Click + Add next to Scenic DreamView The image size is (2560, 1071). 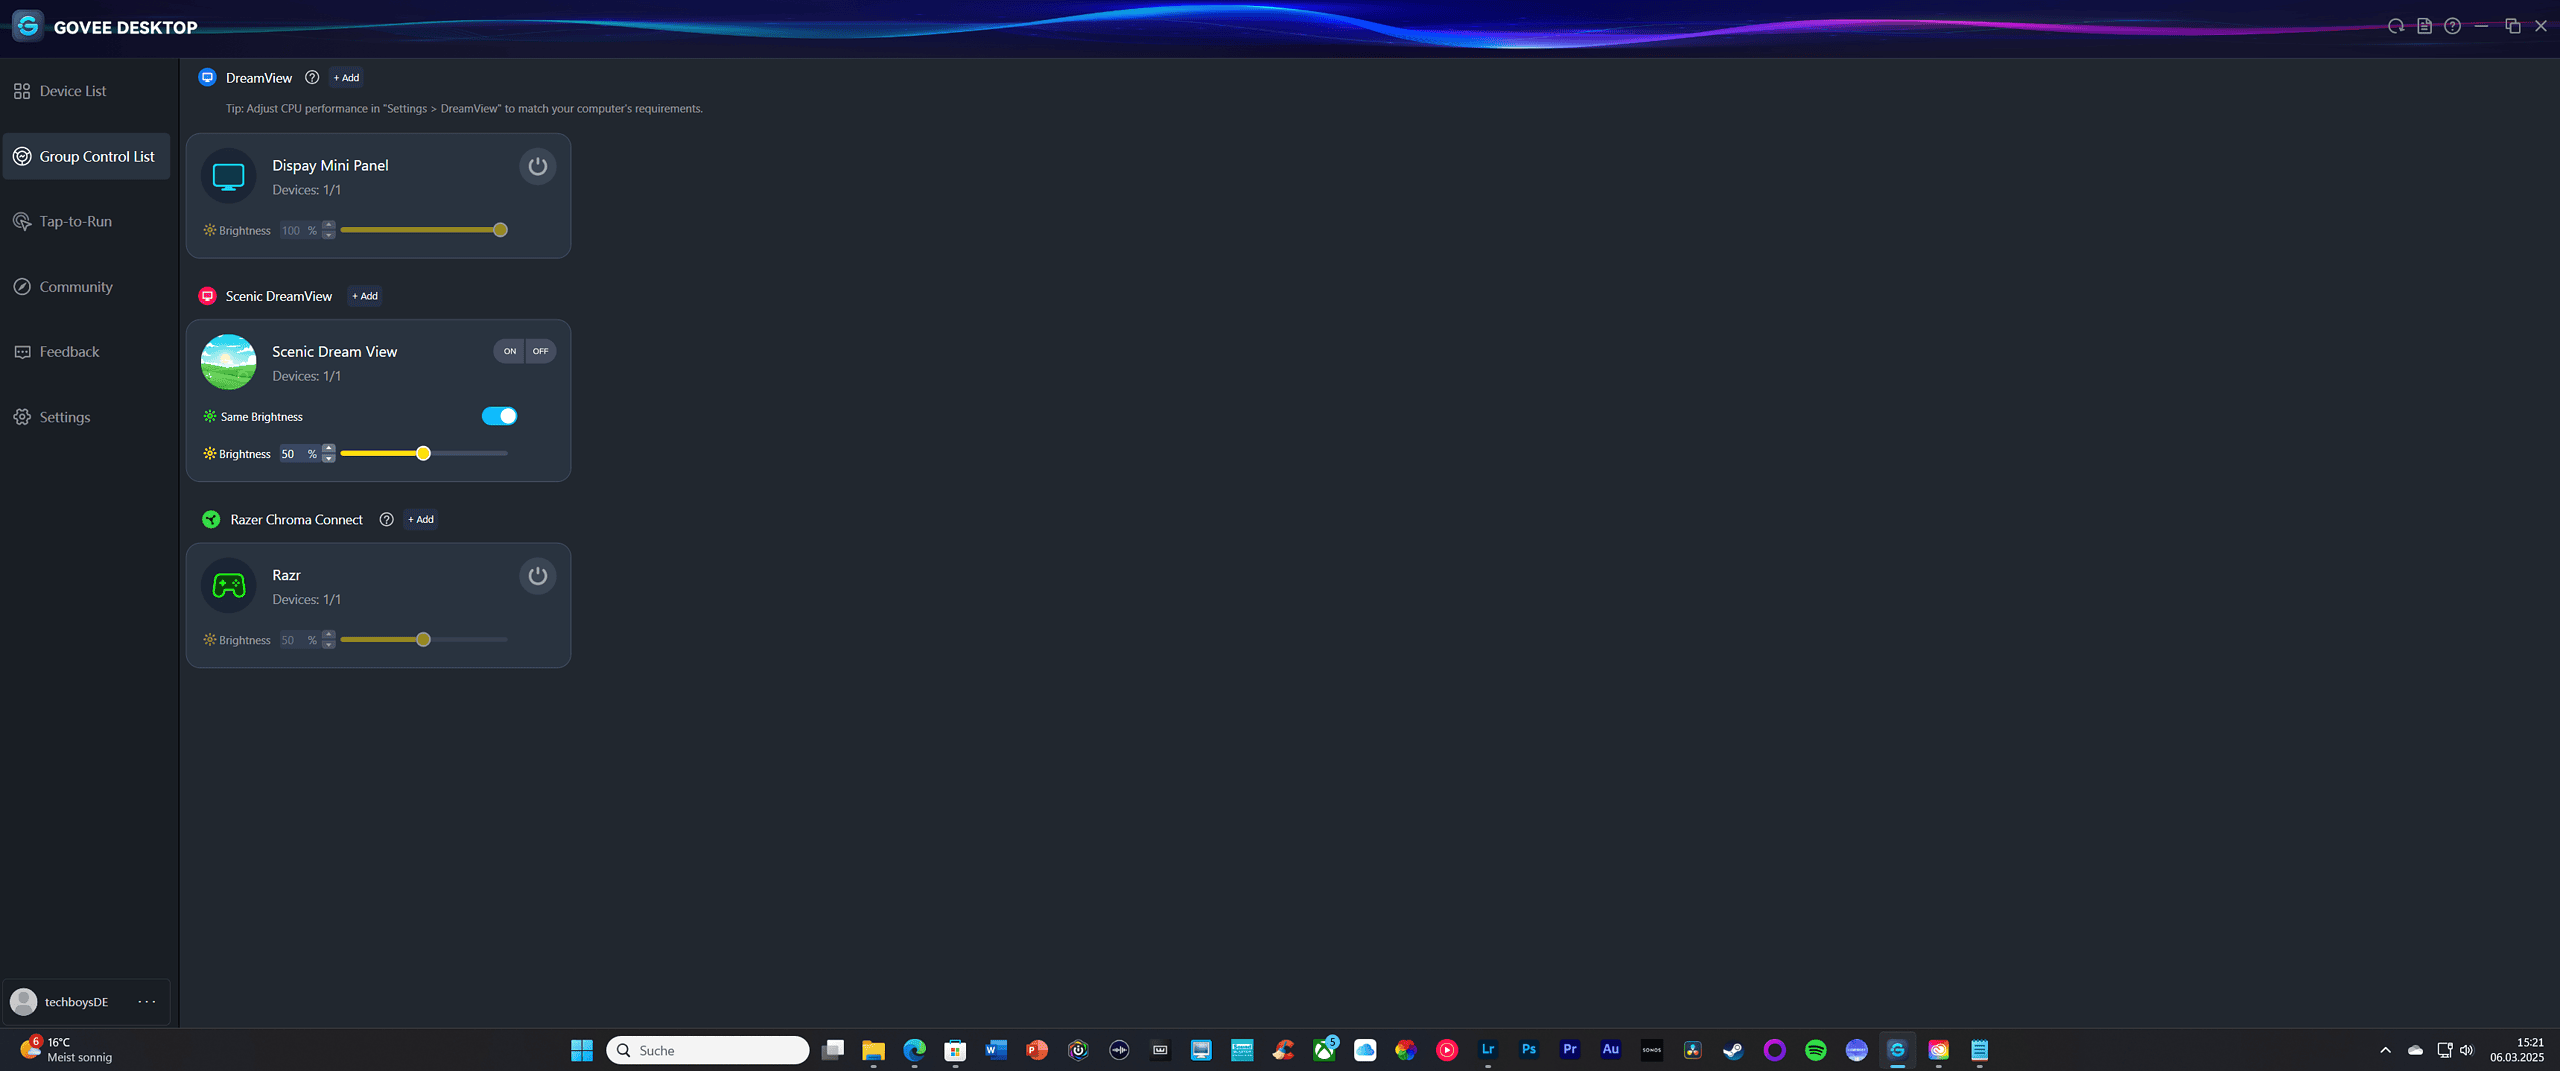point(365,296)
